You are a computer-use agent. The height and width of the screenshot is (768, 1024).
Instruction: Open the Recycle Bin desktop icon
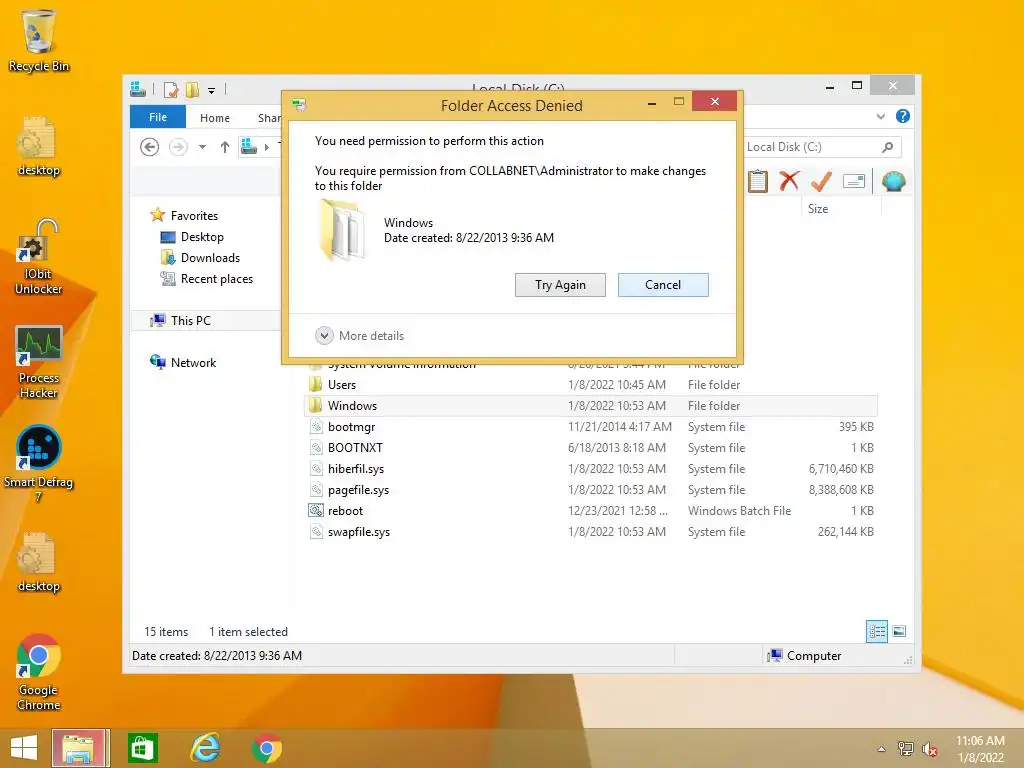pyautogui.click(x=38, y=40)
